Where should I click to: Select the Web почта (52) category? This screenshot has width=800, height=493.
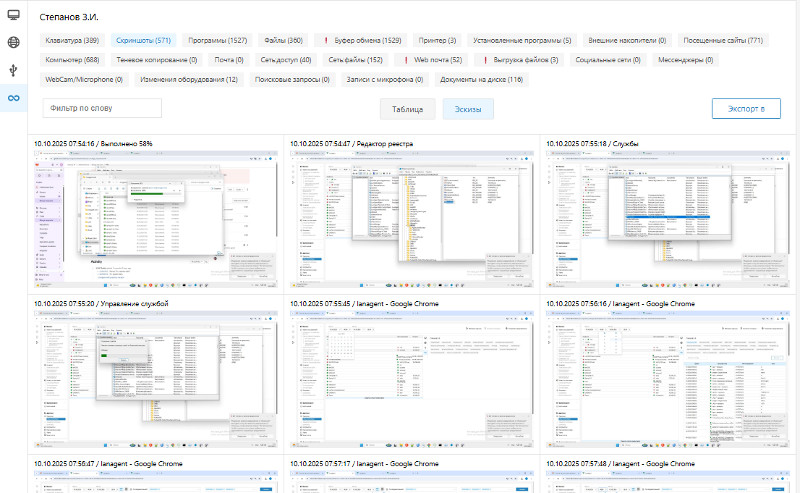pyautogui.click(x=431, y=60)
